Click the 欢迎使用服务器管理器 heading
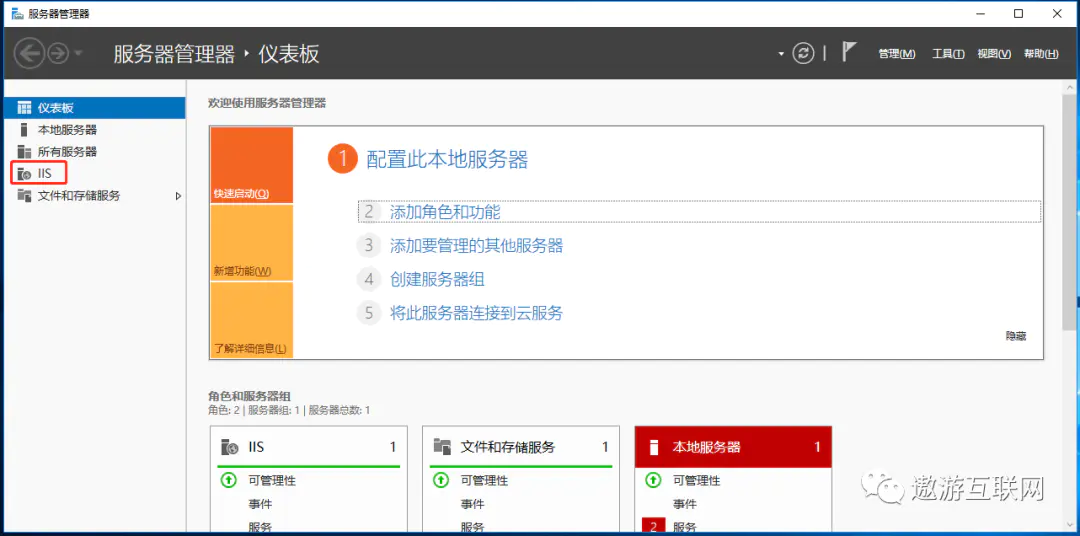The image size is (1080, 536). pyautogui.click(x=267, y=104)
